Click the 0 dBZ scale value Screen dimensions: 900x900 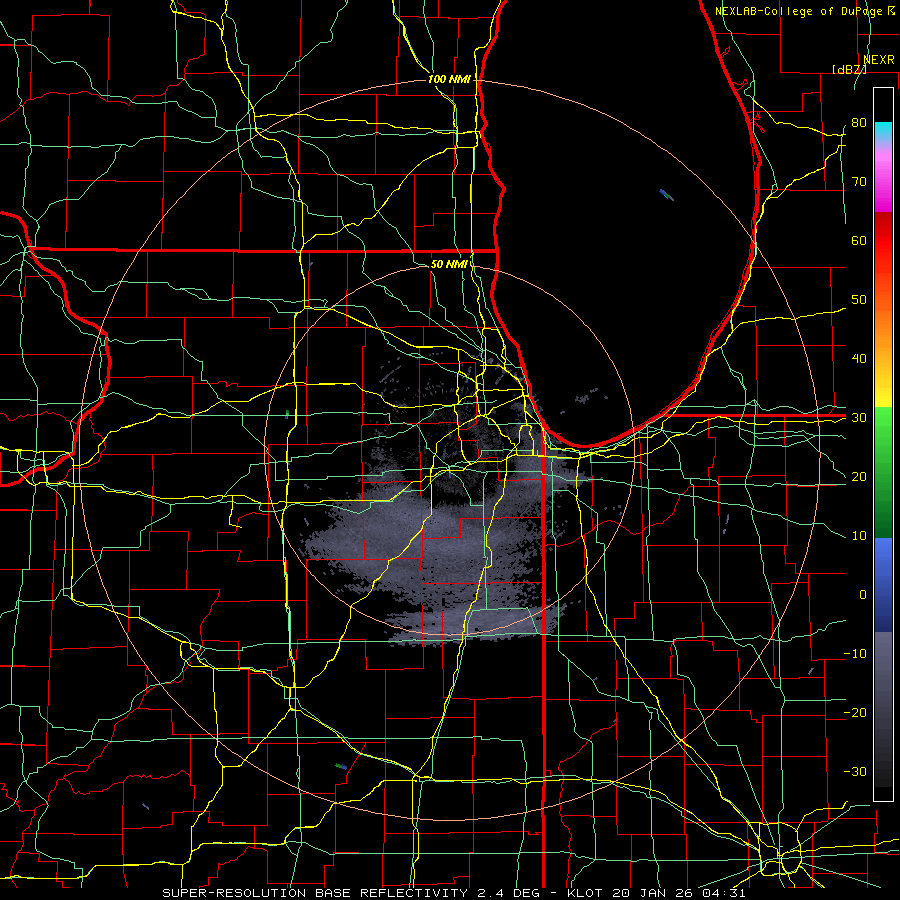863,595
